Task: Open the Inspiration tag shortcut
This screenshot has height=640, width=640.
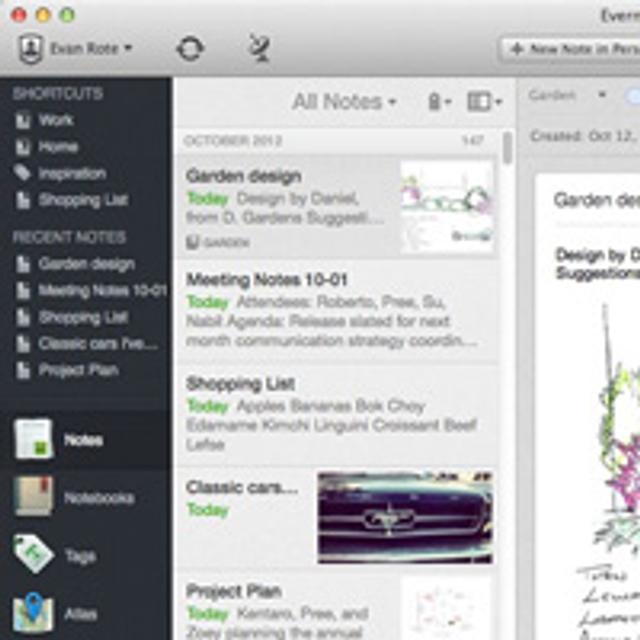Action: 60,173
